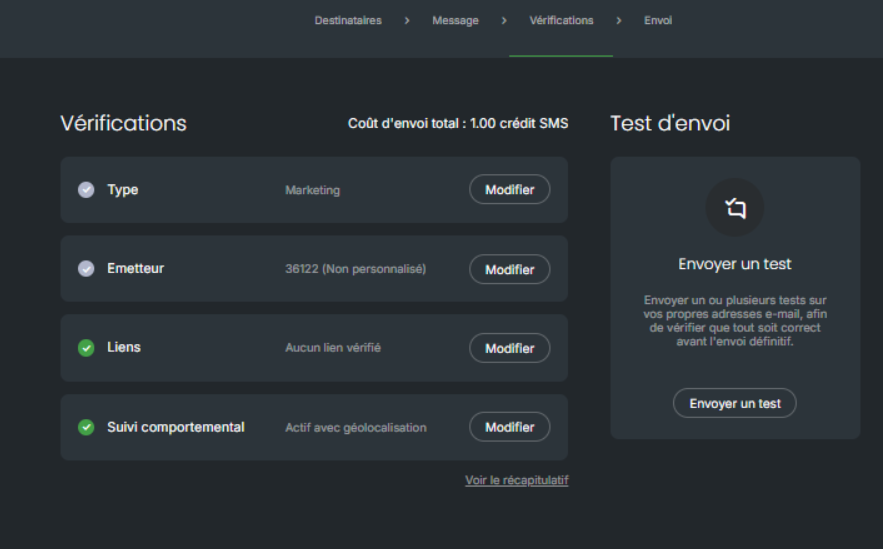Viewport: 883px width, 549px height.
Task: Click the chevron after Message
Action: (504, 20)
